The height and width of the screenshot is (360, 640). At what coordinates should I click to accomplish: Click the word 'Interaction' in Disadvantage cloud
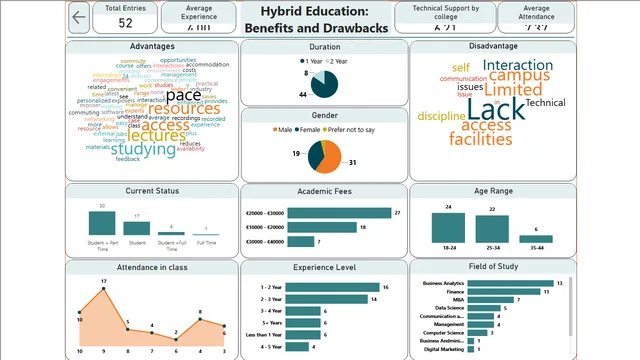518,65
